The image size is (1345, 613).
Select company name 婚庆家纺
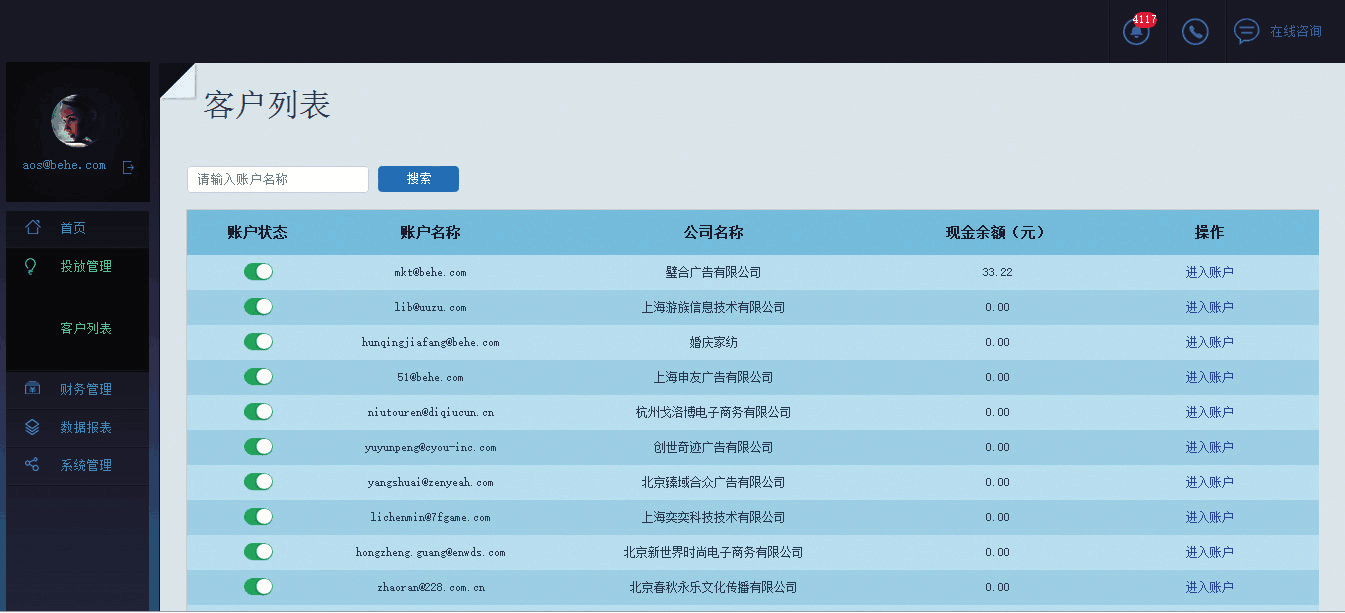point(713,342)
